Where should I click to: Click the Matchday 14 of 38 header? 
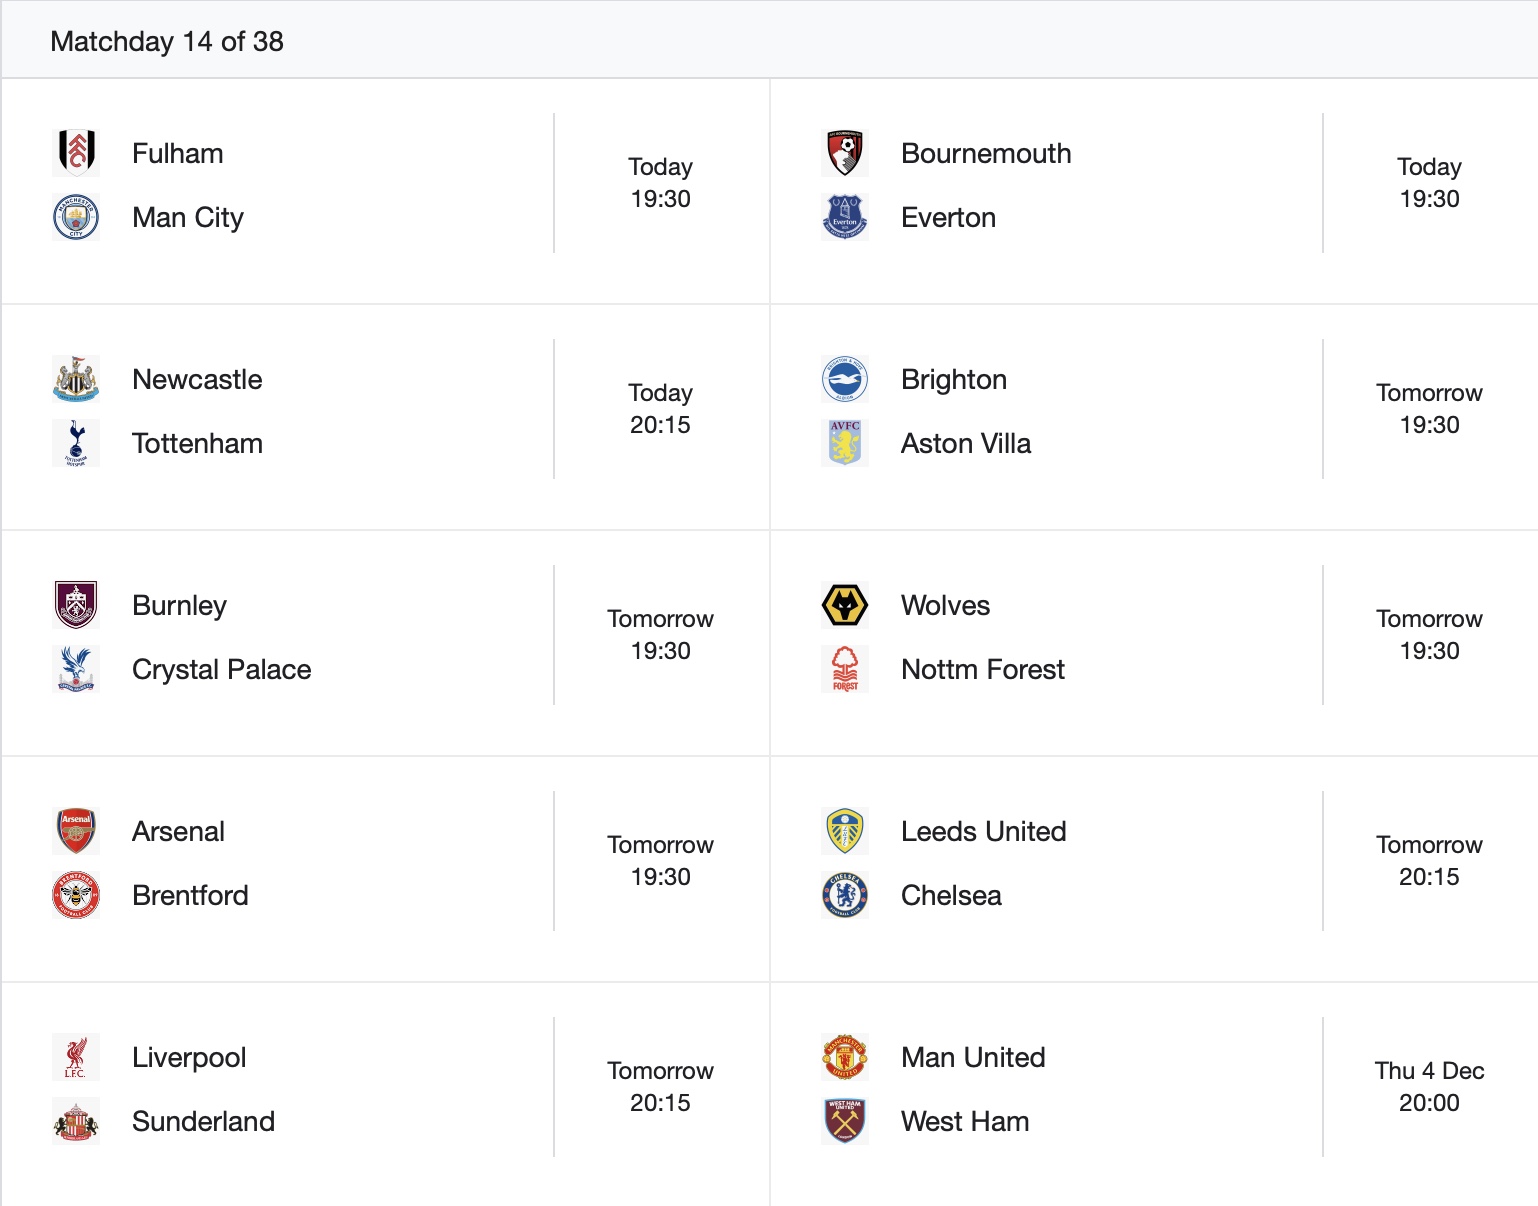click(x=167, y=42)
